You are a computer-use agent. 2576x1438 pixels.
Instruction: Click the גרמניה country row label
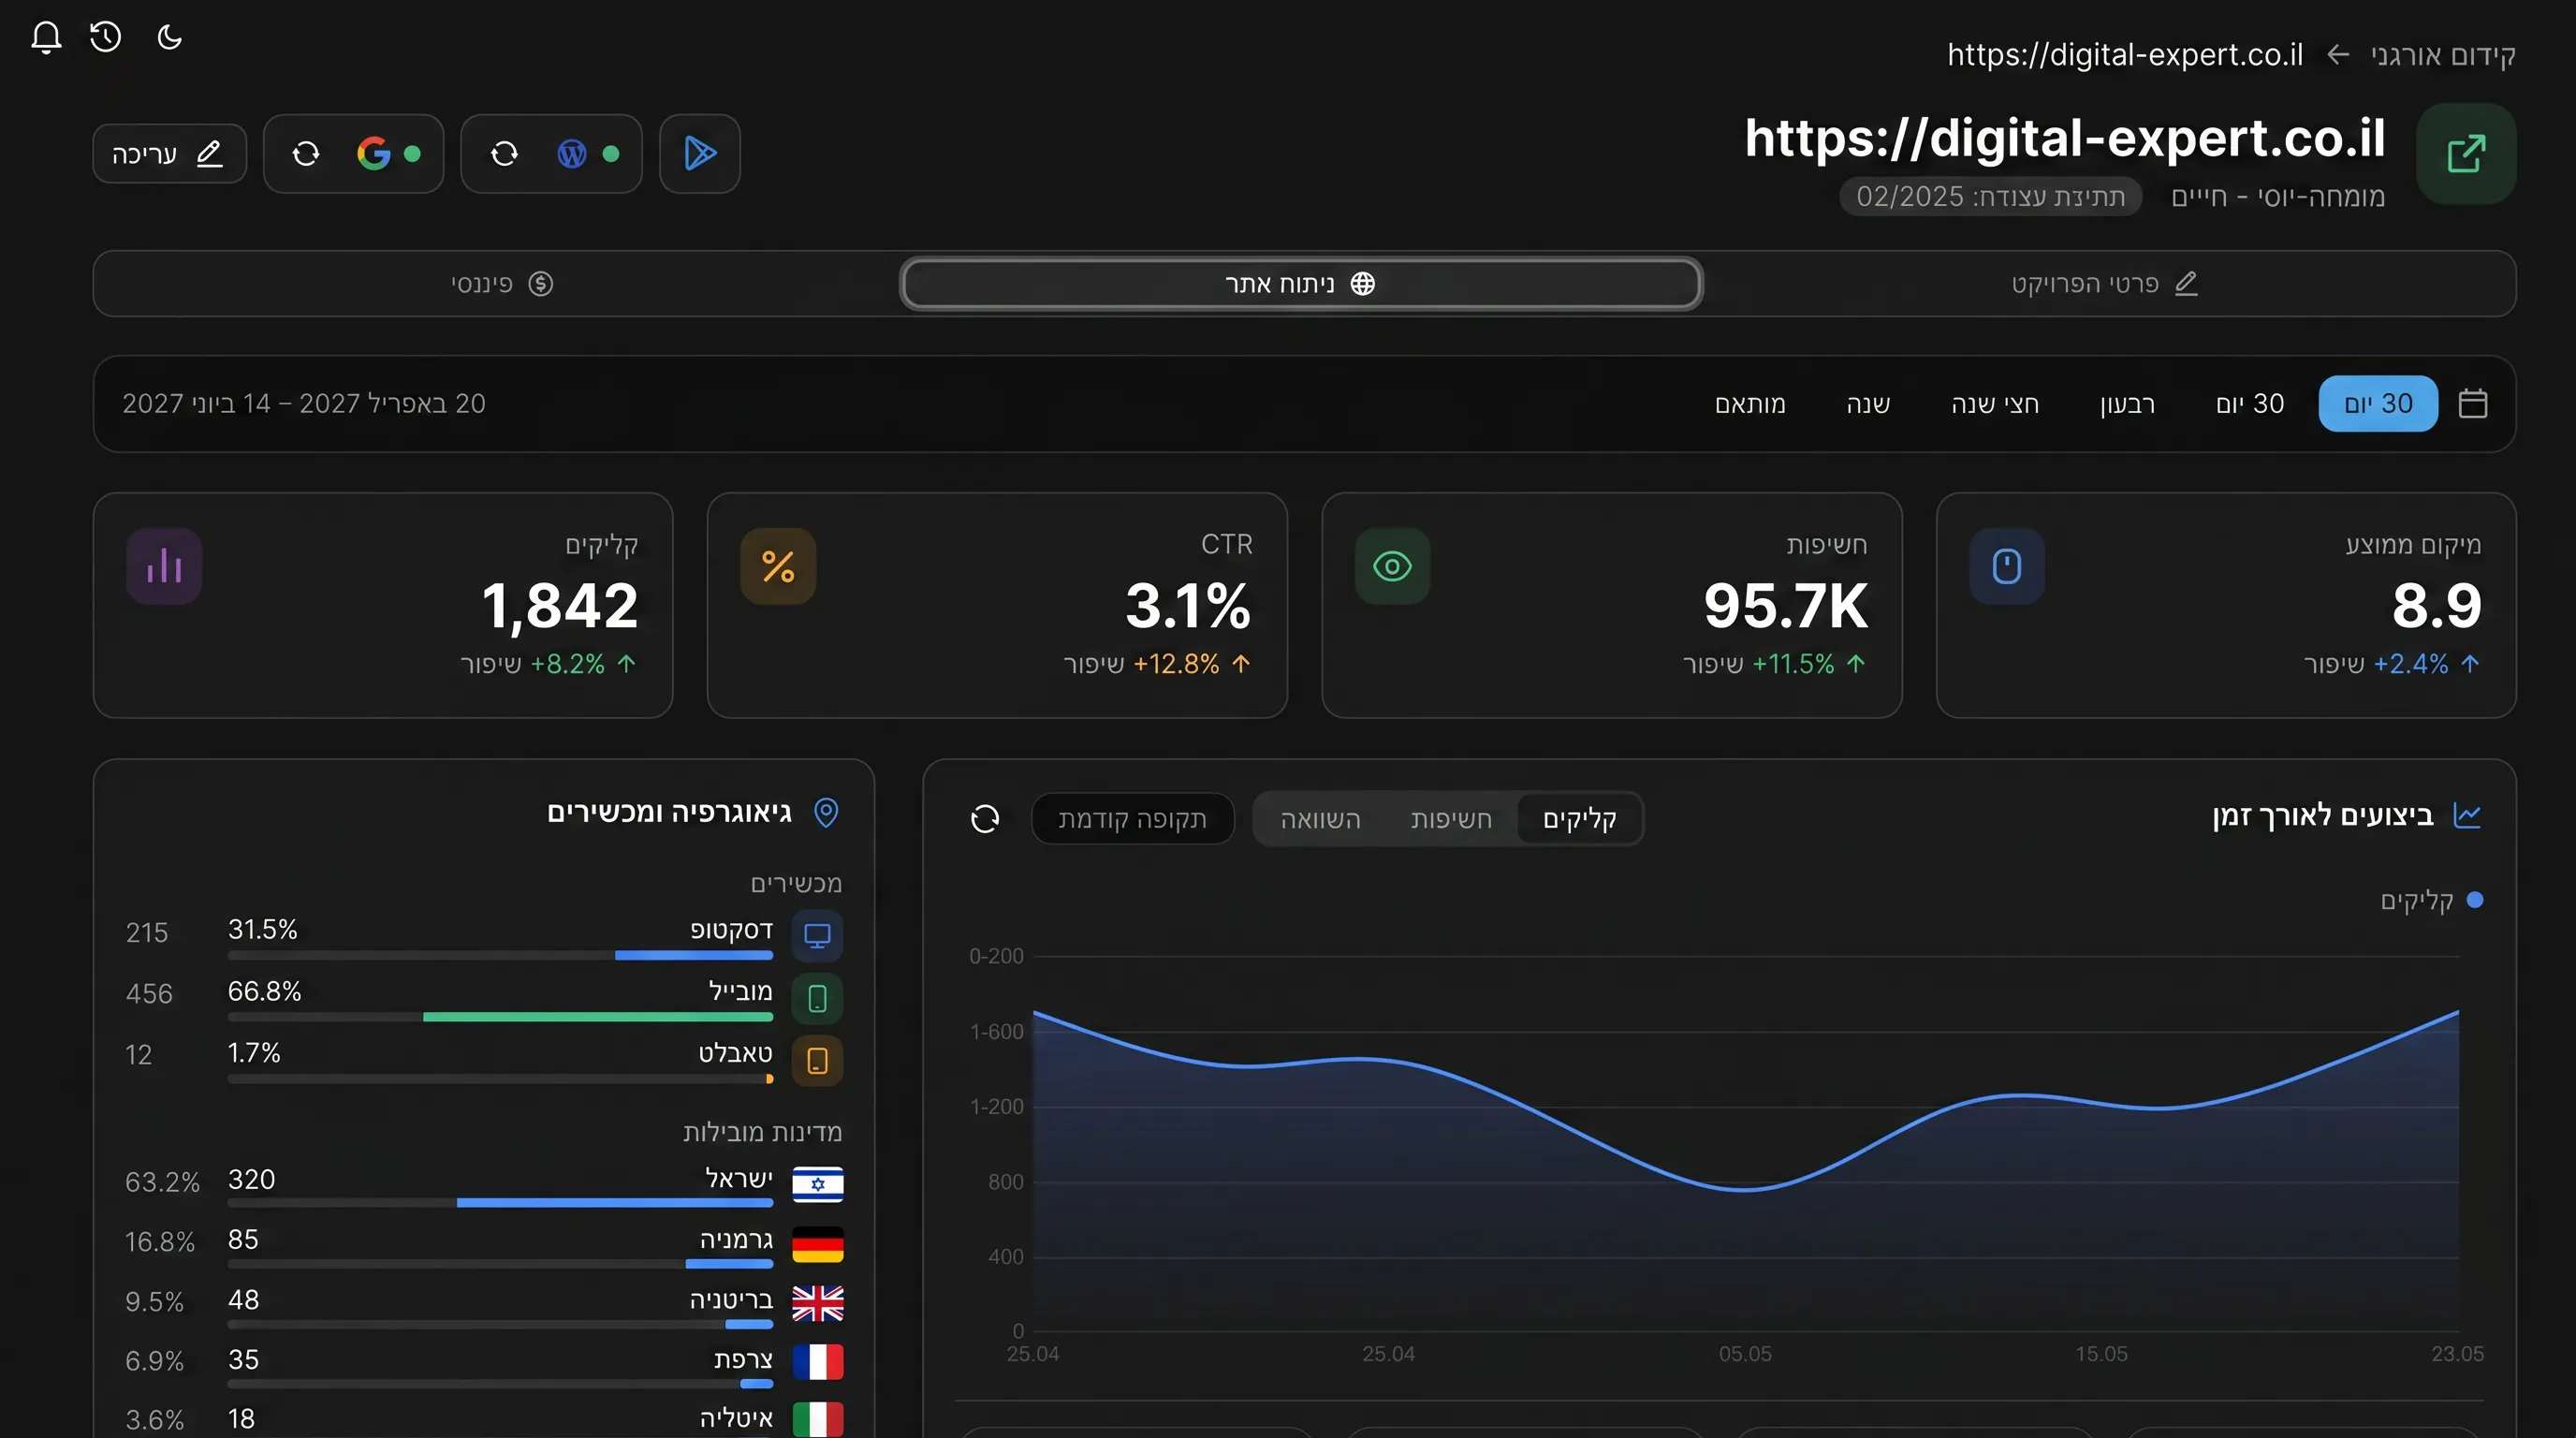(x=736, y=1240)
